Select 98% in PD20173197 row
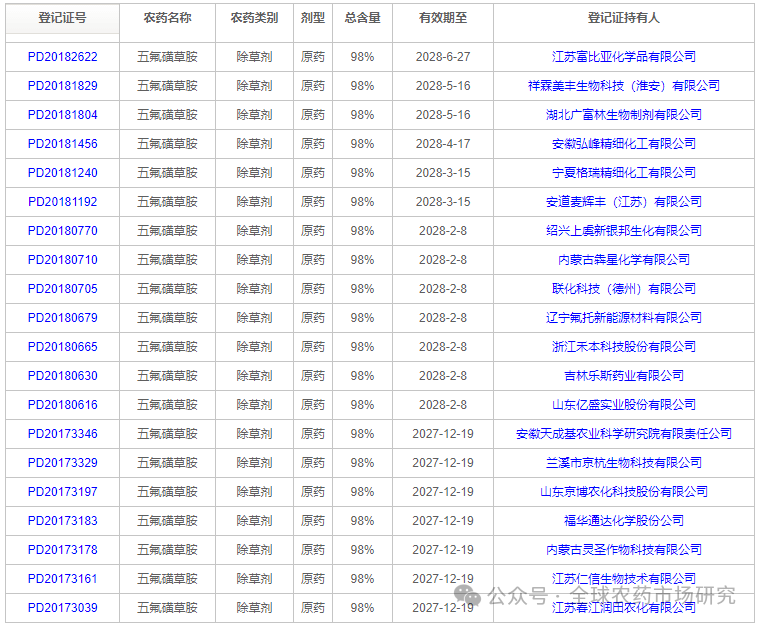Viewport: 760px width, 626px height. point(363,492)
